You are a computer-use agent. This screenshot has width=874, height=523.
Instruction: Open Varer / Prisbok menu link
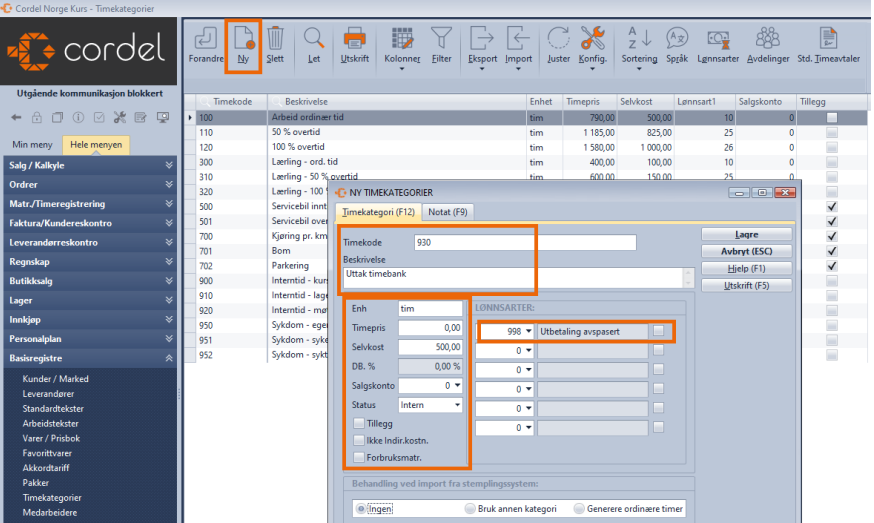pyautogui.click(x=51, y=438)
